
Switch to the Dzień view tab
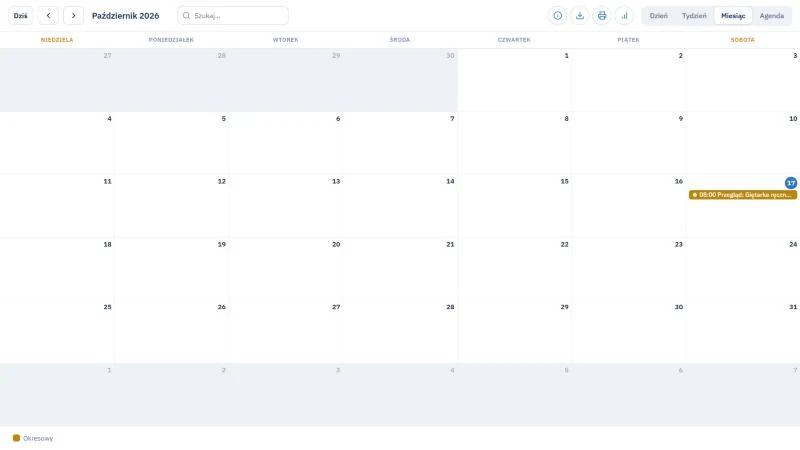659,16
